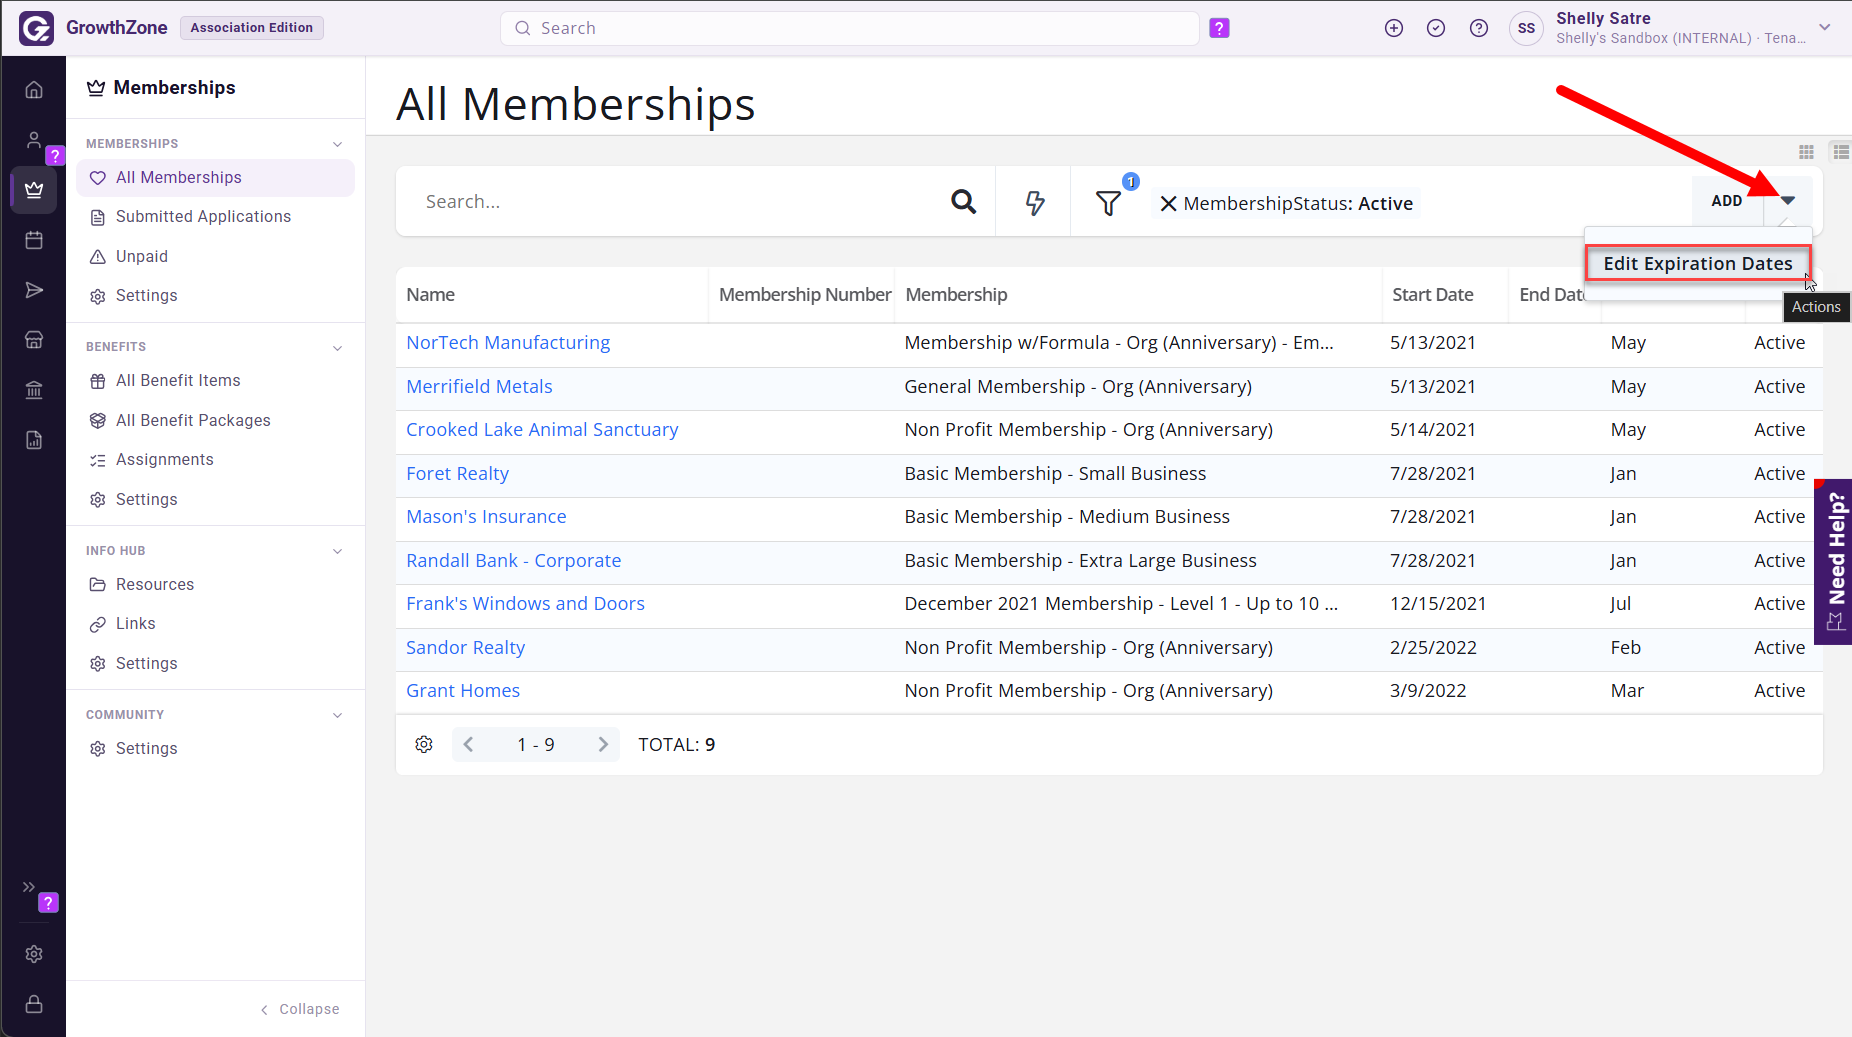Collapse the MEMBERSHIPS section chevron
The height and width of the screenshot is (1037, 1852).
[338, 144]
